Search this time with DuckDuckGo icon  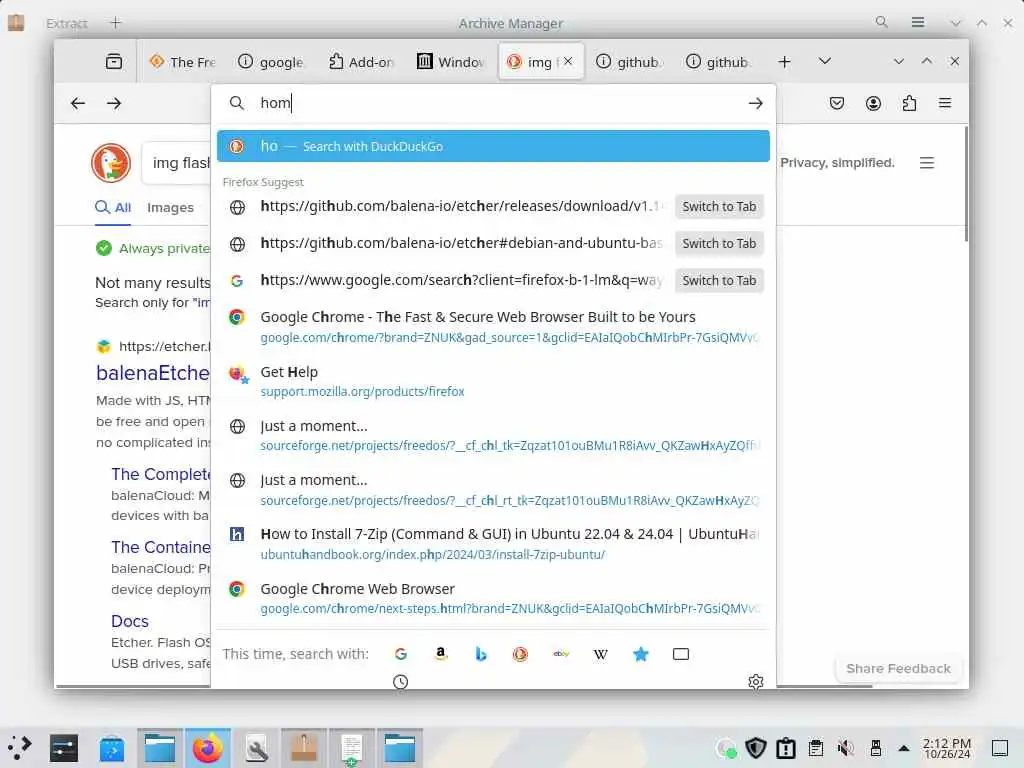(520, 654)
